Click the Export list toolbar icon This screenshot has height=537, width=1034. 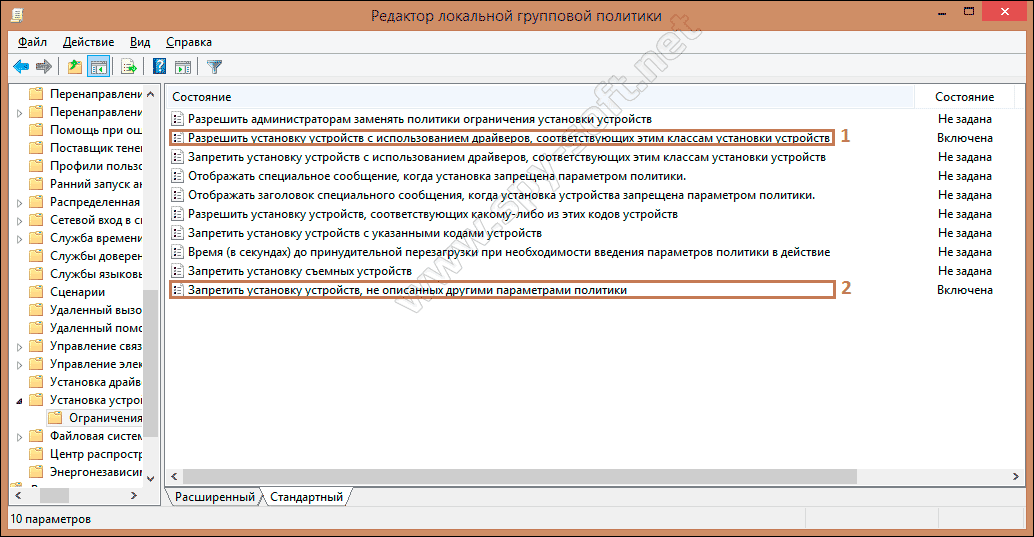(x=129, y=67)
